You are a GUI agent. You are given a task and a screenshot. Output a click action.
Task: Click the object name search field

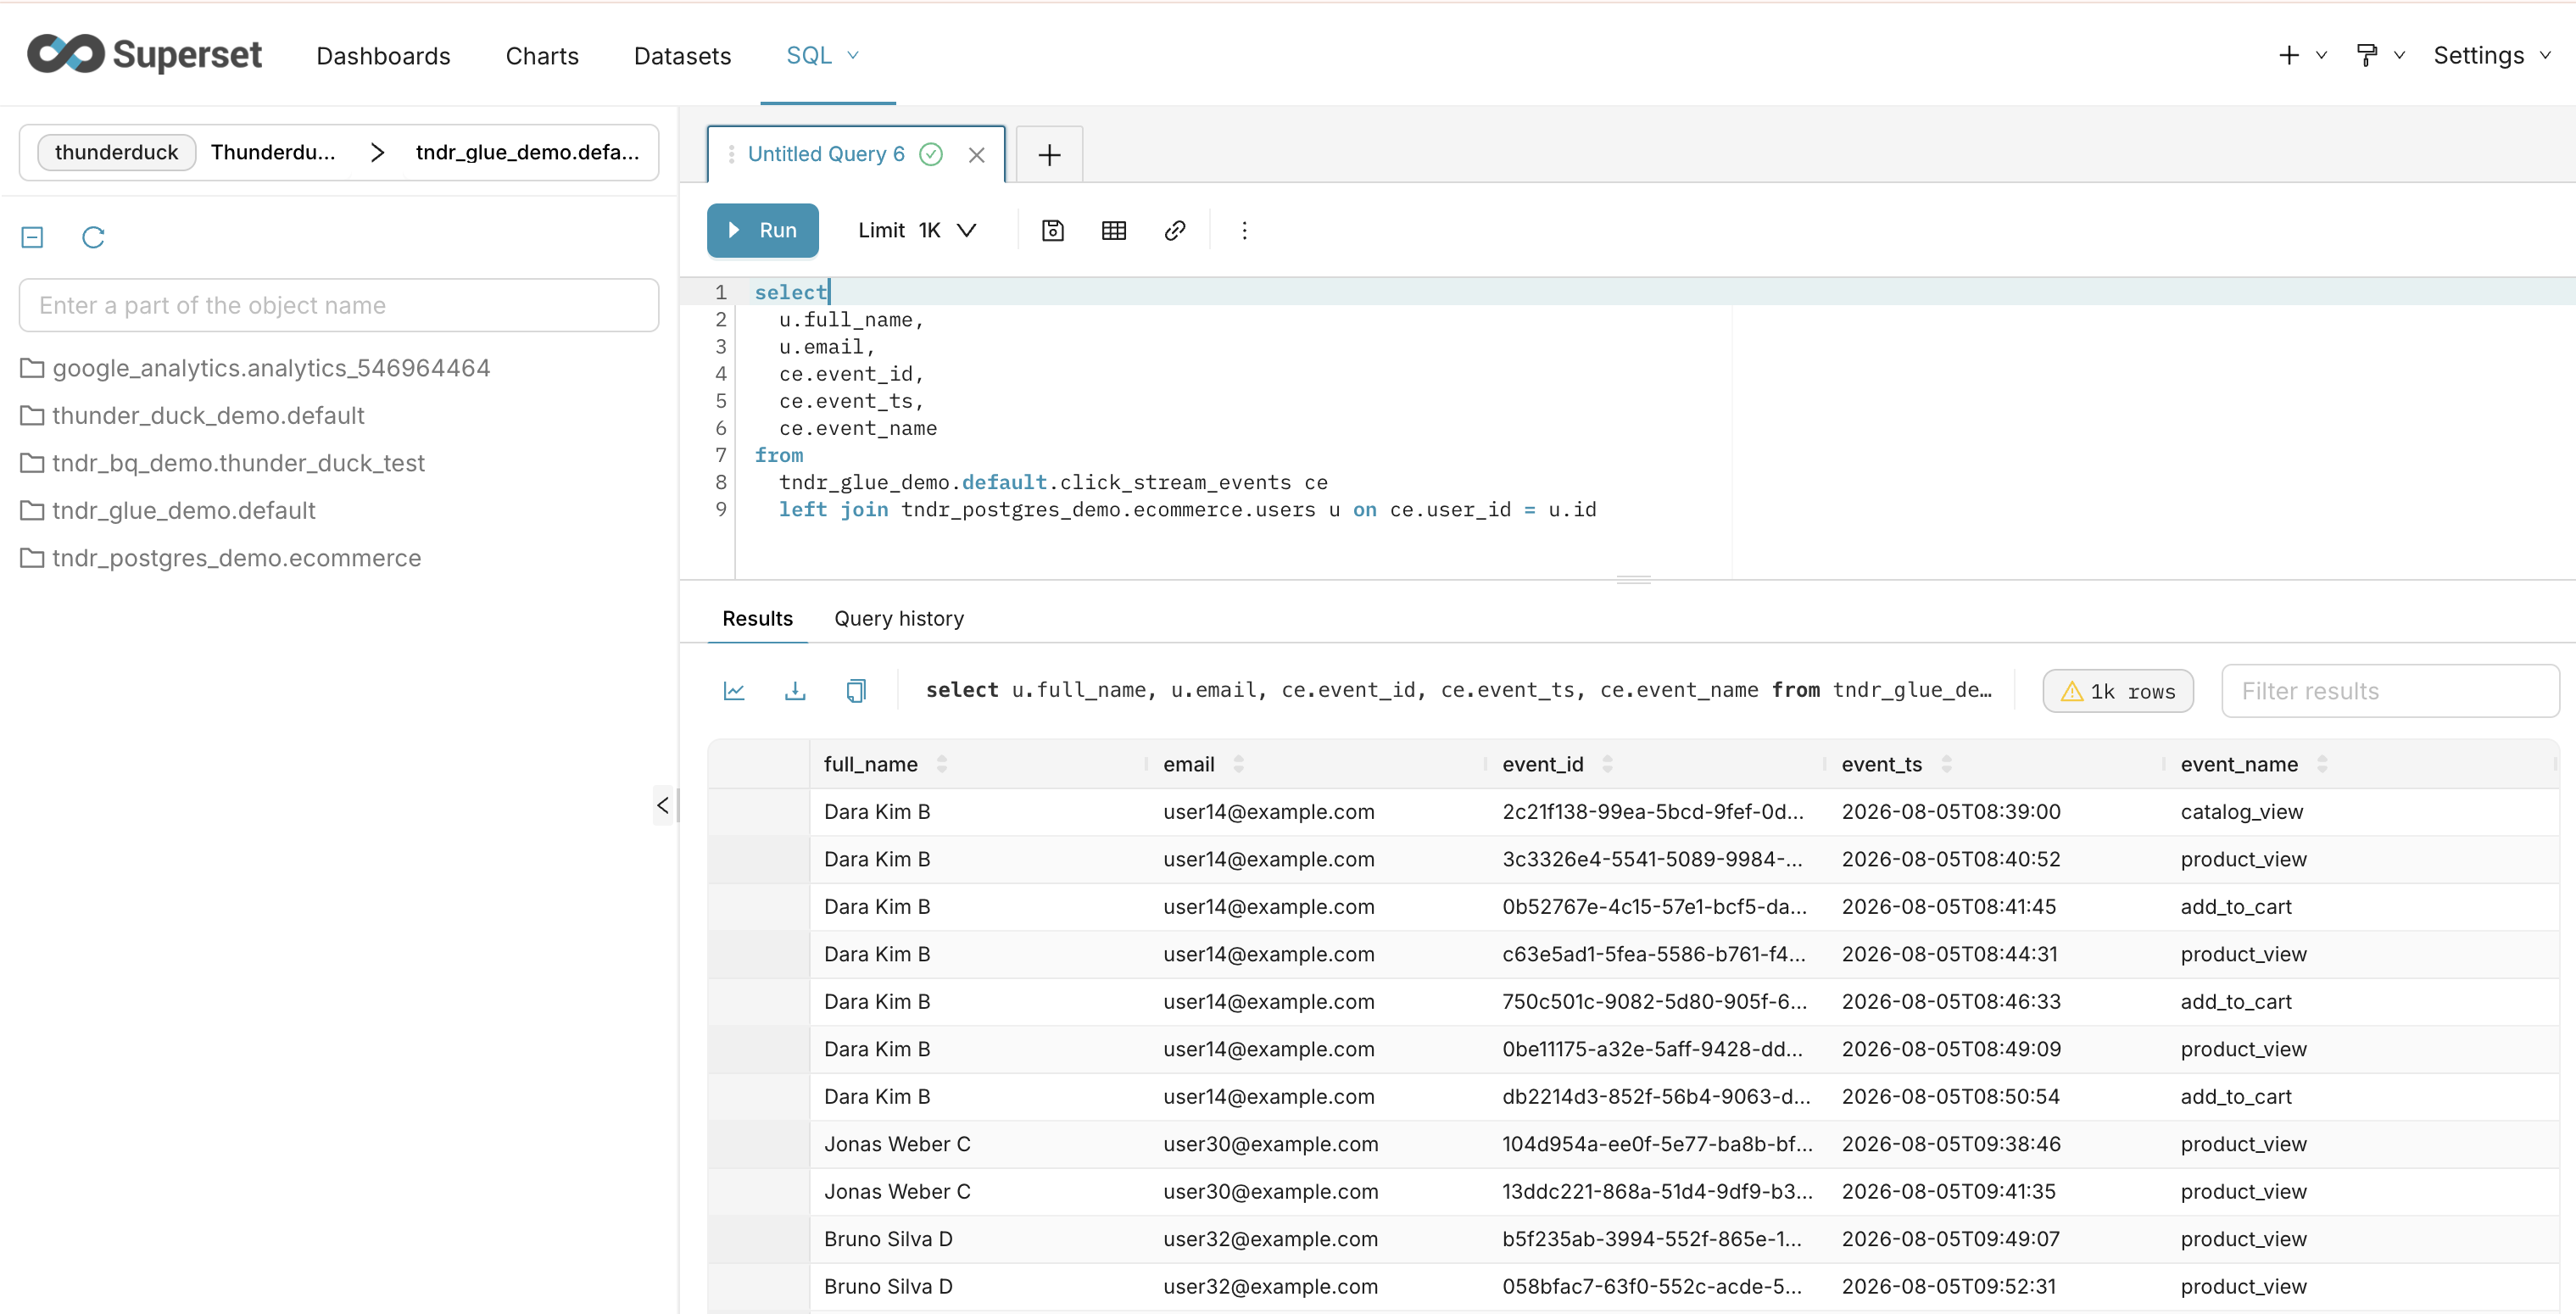(339, 305)
